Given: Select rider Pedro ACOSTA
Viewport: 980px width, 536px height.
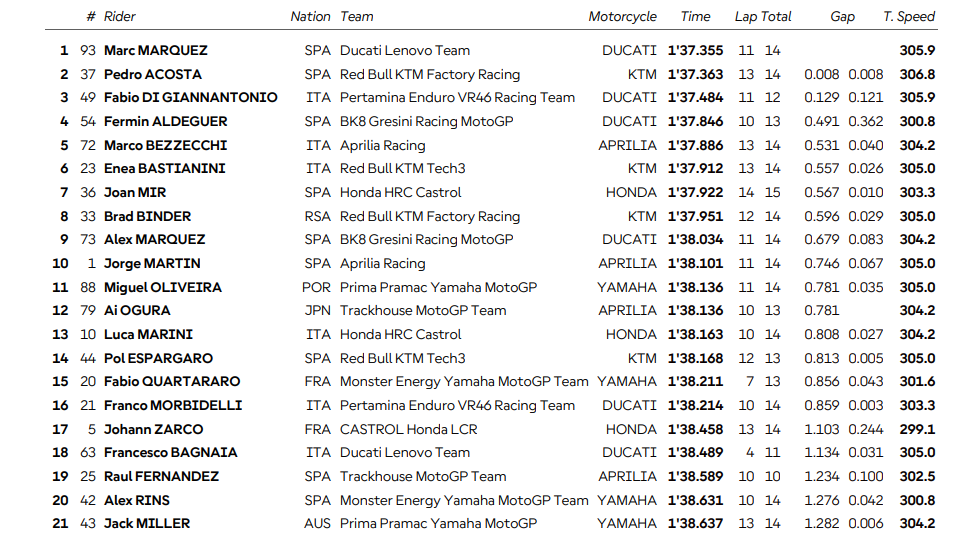Looking at the screenshot, I should [152, 74].
